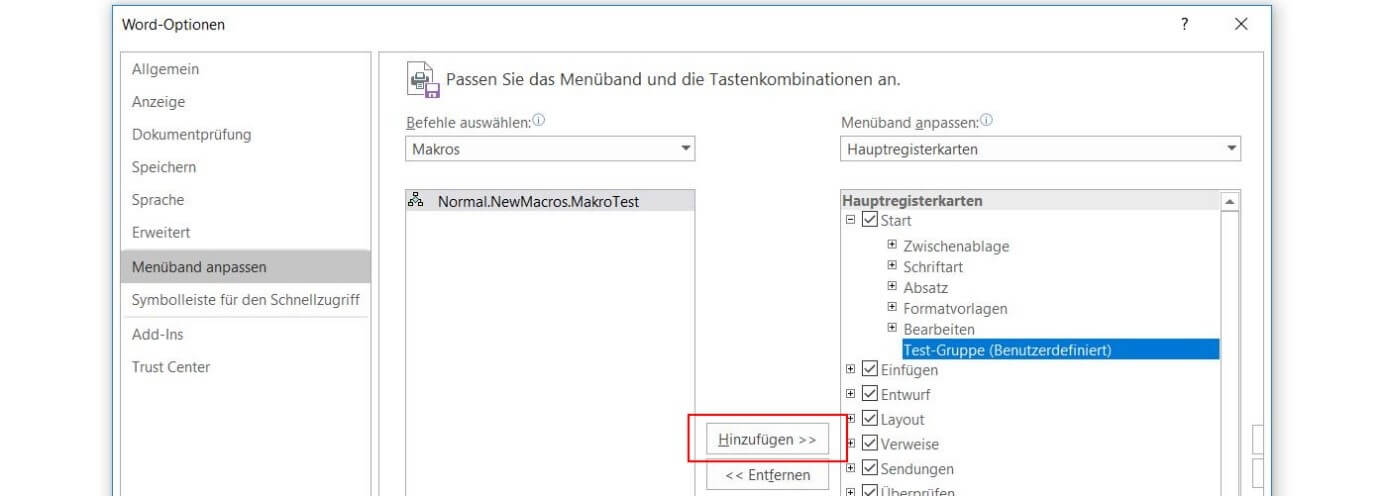Click the ribbon tree scrollbar up arrow

pos(1230,202)
